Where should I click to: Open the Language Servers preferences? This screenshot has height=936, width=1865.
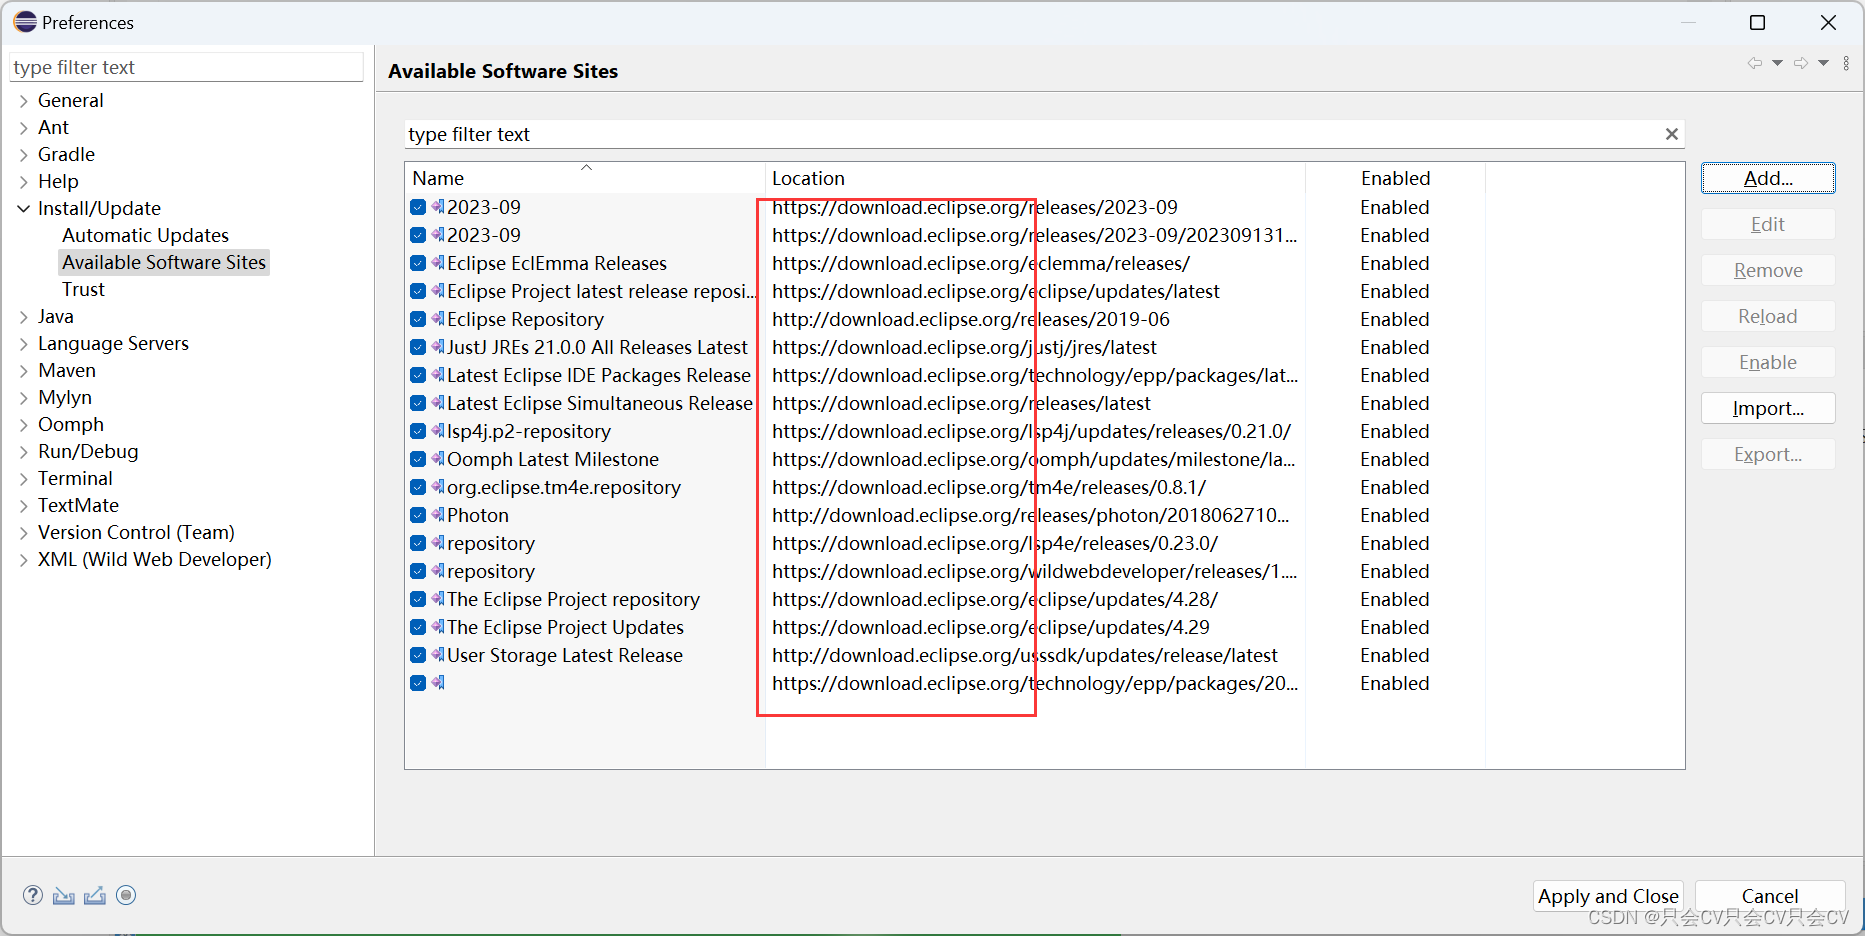(113, 343)
